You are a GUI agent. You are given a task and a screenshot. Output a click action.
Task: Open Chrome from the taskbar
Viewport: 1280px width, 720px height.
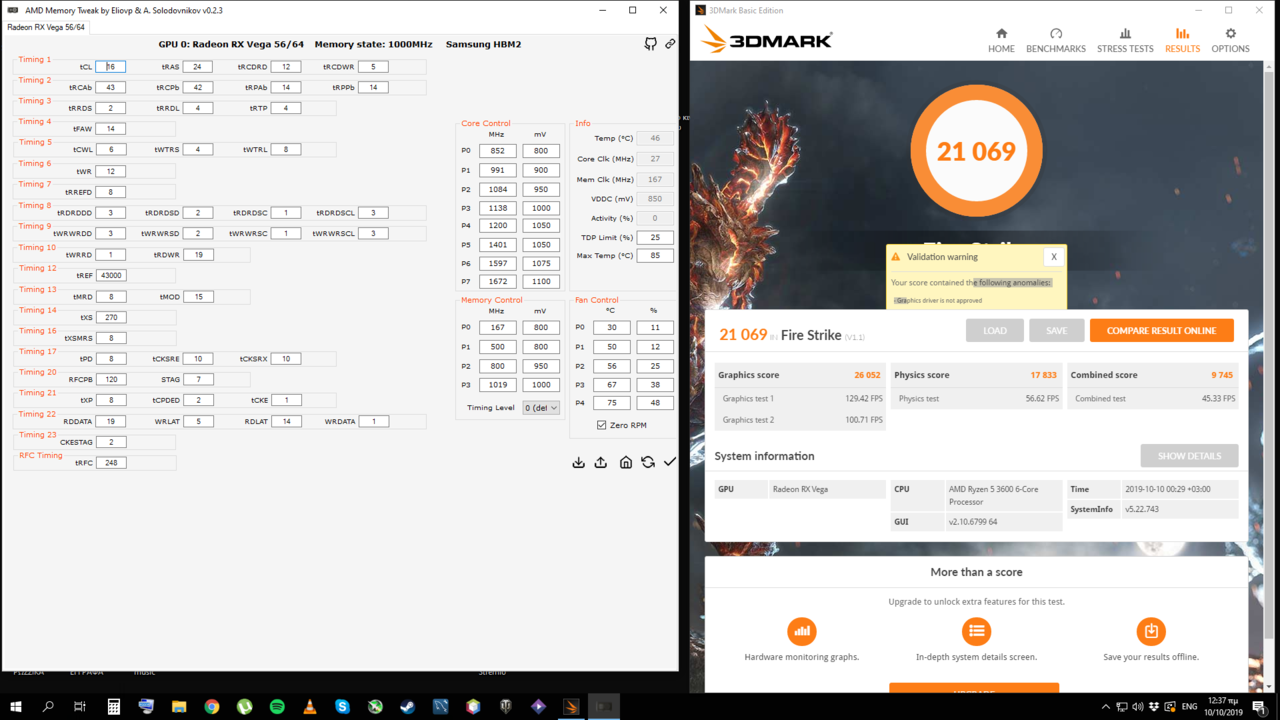pos(212,706)
